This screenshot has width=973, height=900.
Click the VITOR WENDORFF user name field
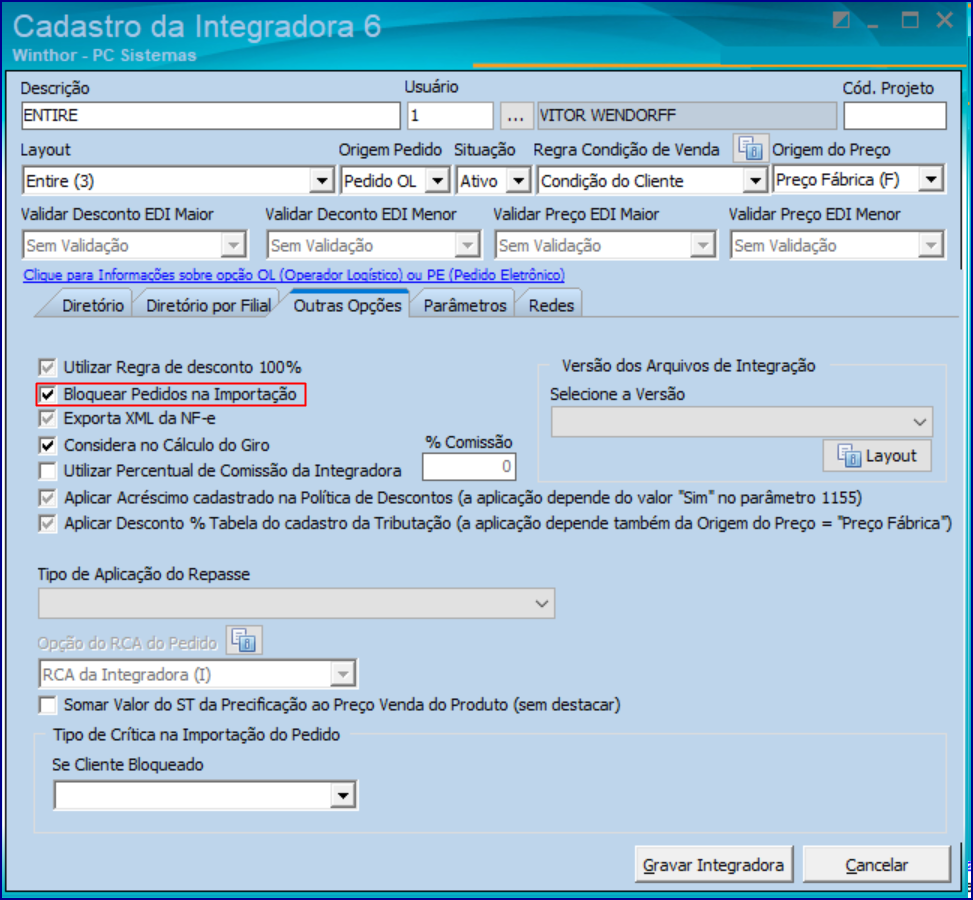[687, 116]
